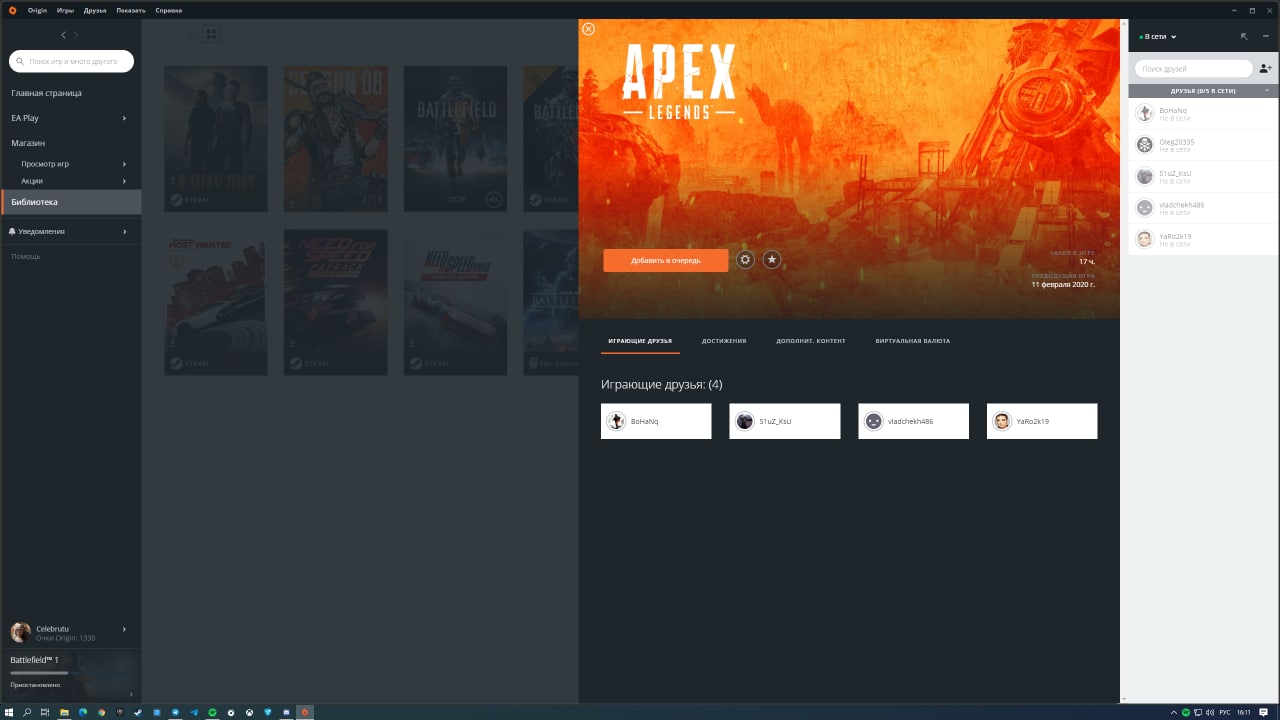This screenshot has height=720, width=1280.
Task: Open S1uZ_KsU playing friend card
Action: point(785,421)
